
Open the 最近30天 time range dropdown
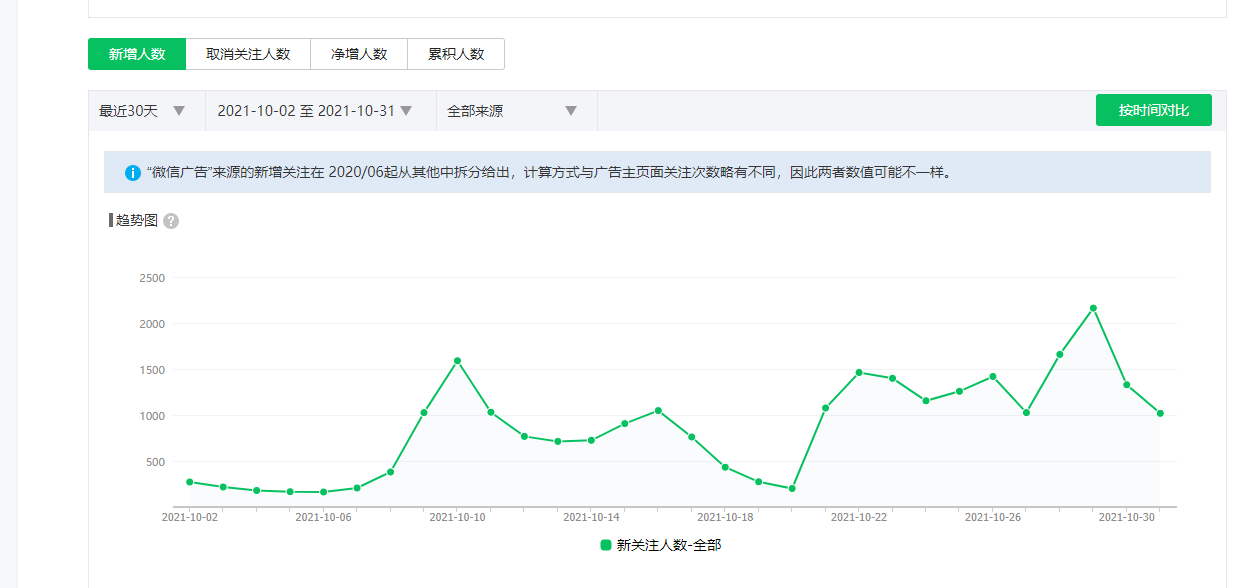point(142,111)
